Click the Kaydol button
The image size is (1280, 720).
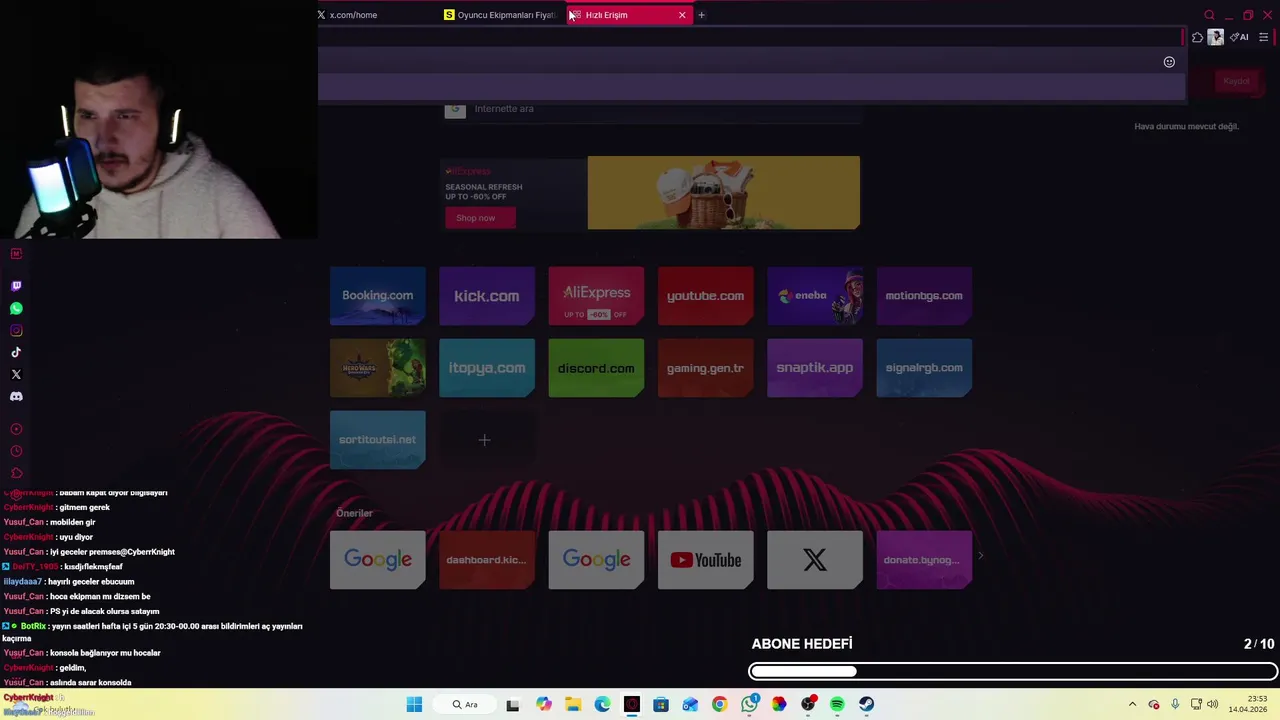(x=1236, y=81)
